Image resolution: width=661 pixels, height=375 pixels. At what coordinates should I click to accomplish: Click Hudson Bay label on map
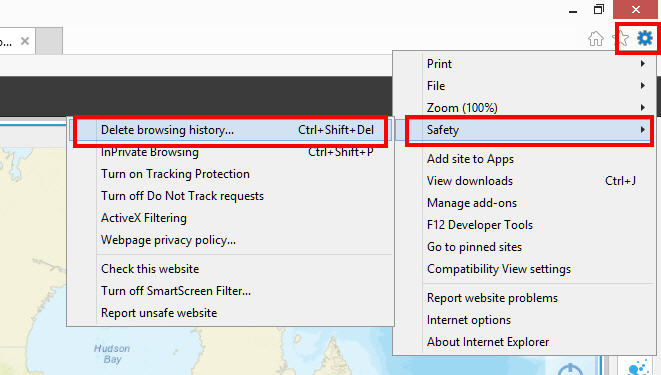[x=112, y=354]
